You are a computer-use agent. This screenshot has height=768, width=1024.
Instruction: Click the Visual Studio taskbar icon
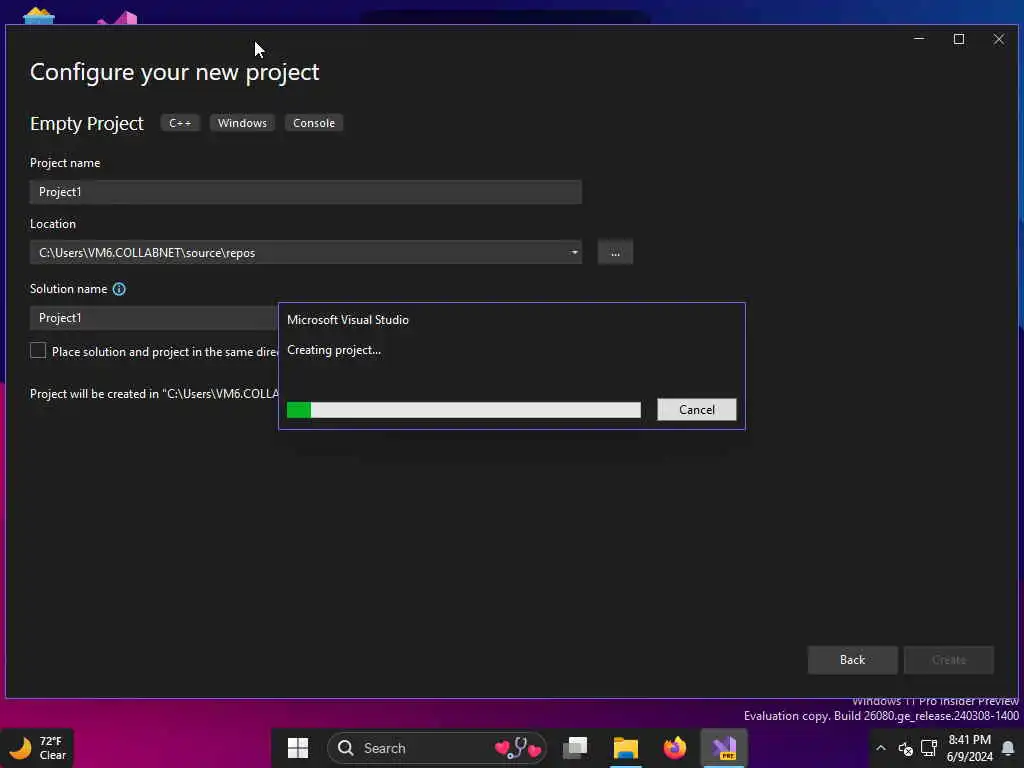coord(724,748)
